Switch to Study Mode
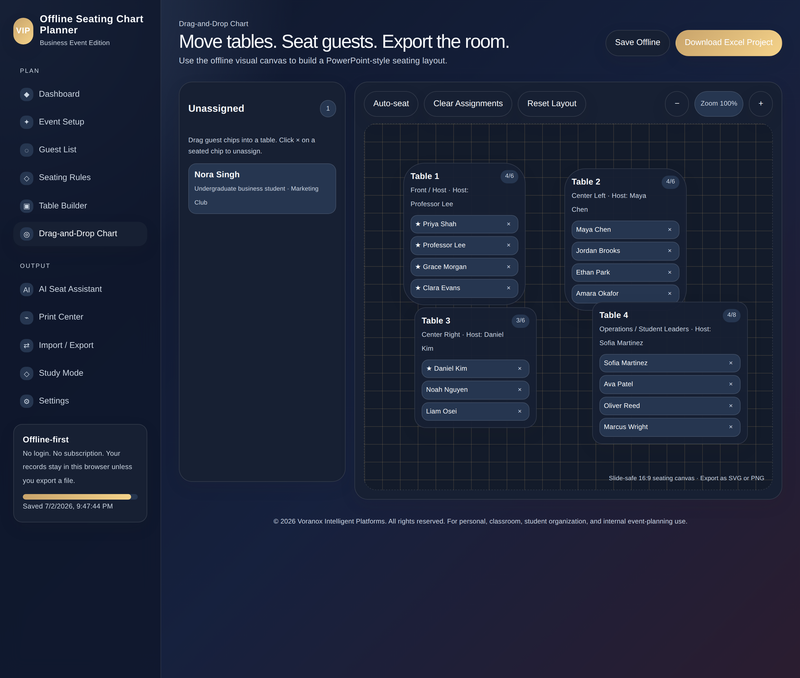The image size is (800, 678). point(80,373)
